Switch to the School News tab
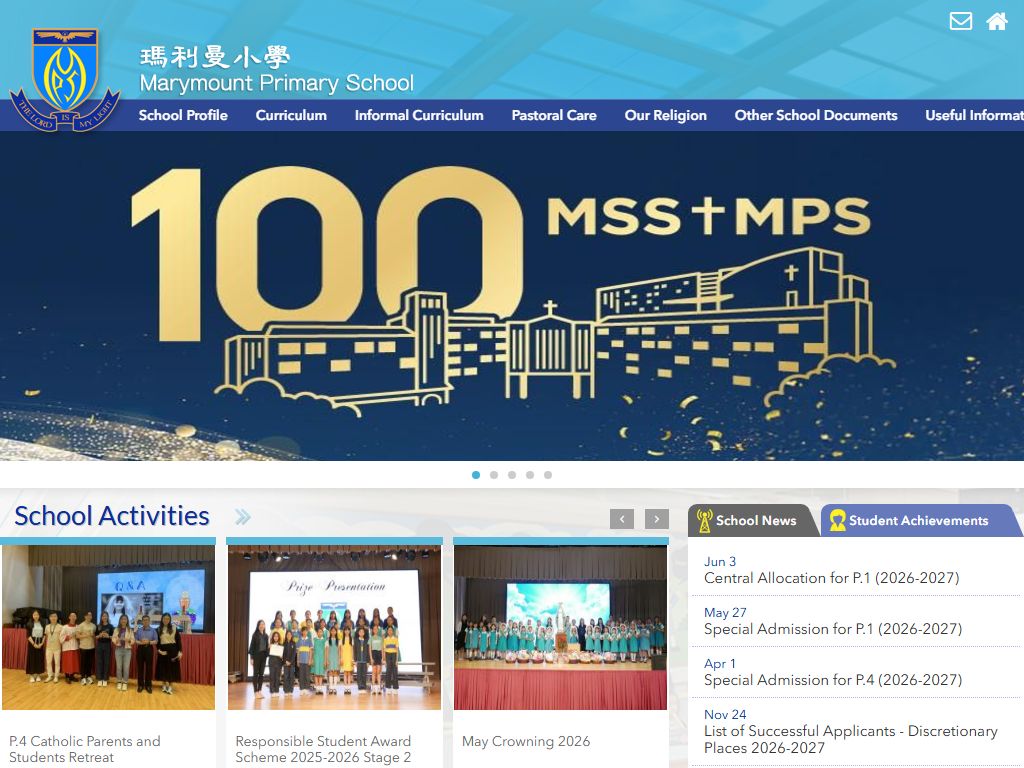This screenshot has width=1024, height=768. coord(752,520)
